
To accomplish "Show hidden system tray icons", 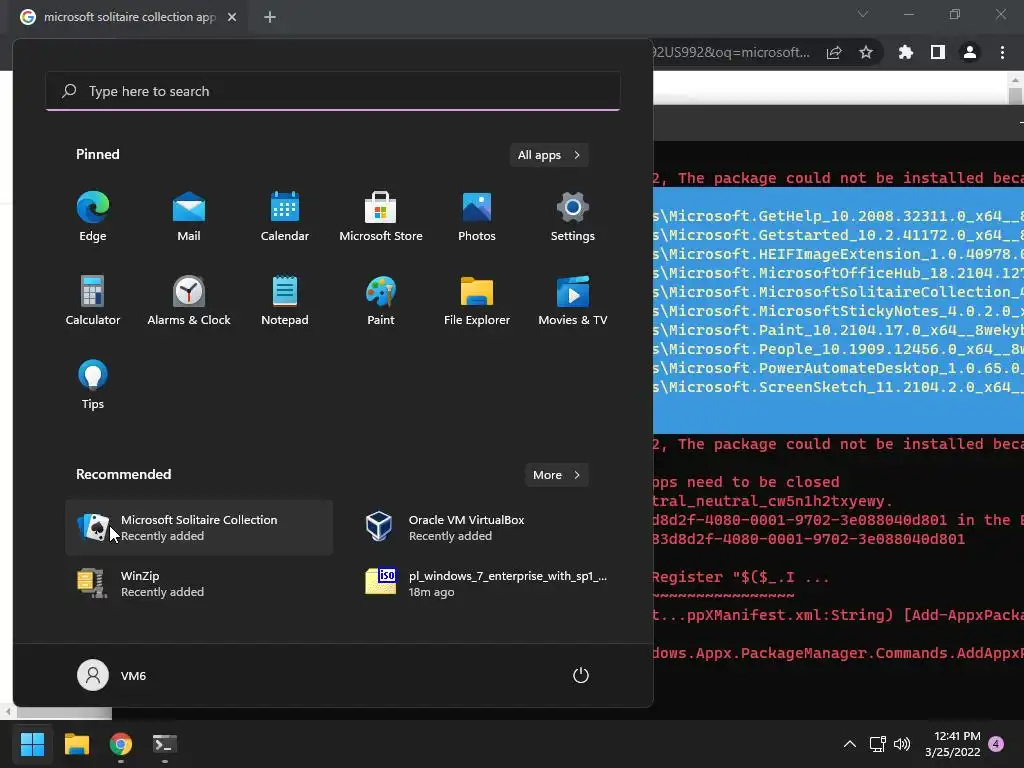I will pyautogui.click(x=850, y=744).
